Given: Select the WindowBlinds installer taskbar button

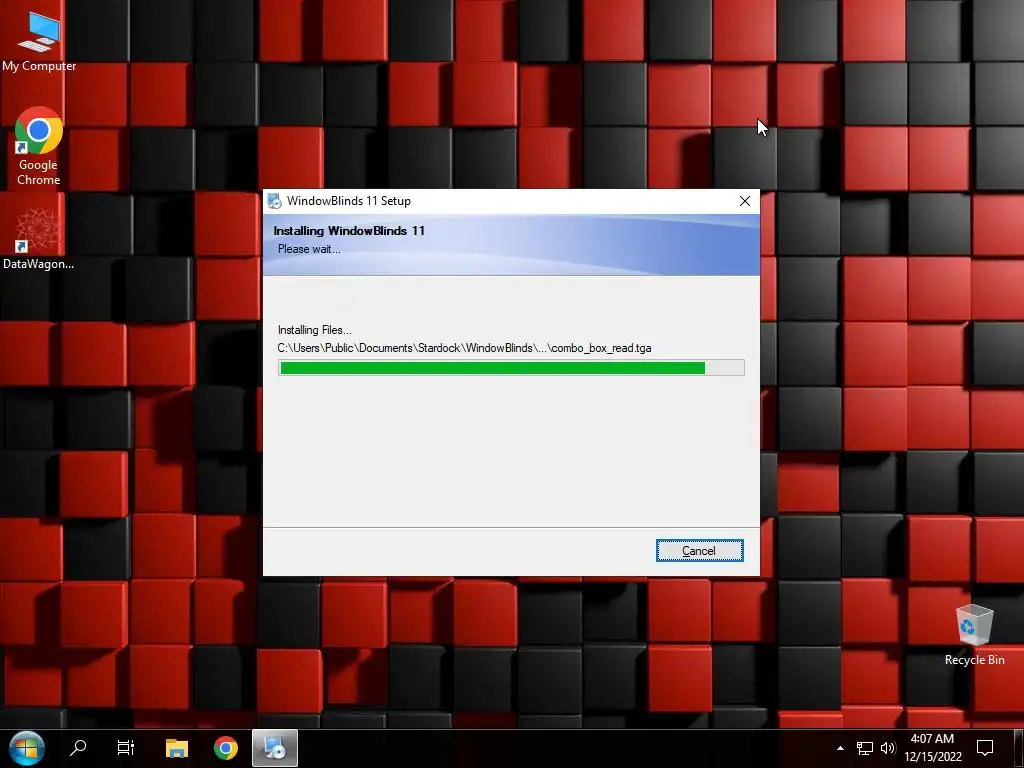Looking at the screenshot, I should 275,748.
